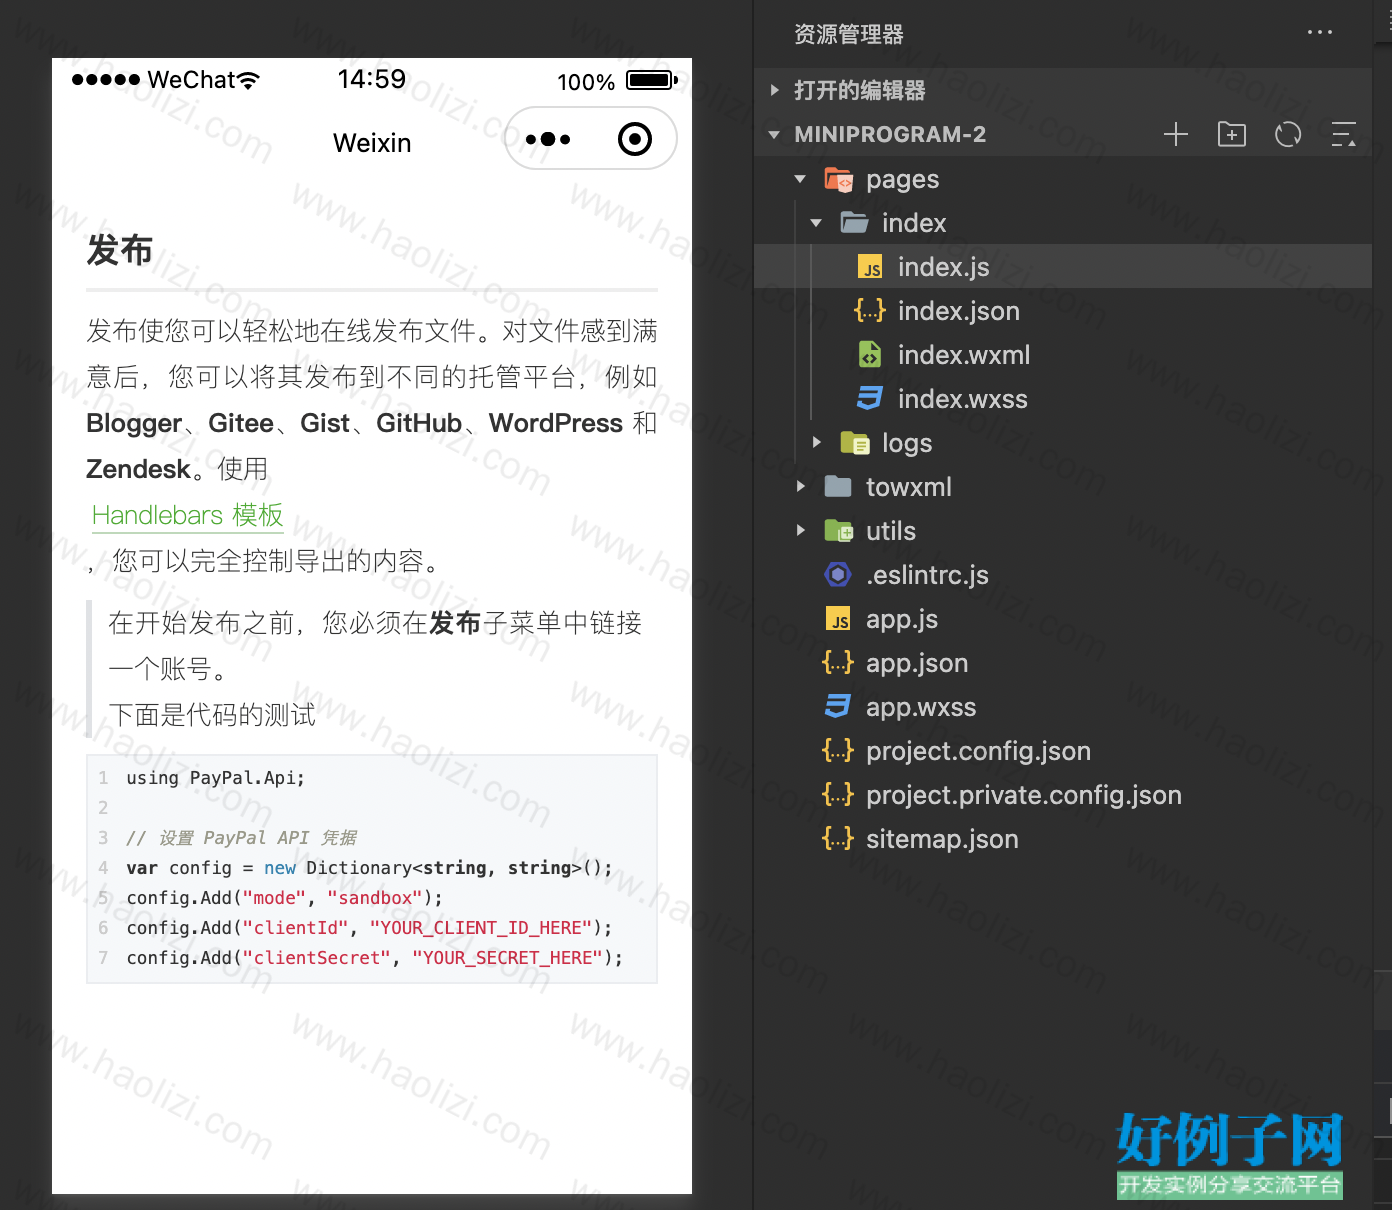Click the new folder icon
The height and width of the screenshot is (1210, 1392).
pyautogui.click(x=1232, y=134)
